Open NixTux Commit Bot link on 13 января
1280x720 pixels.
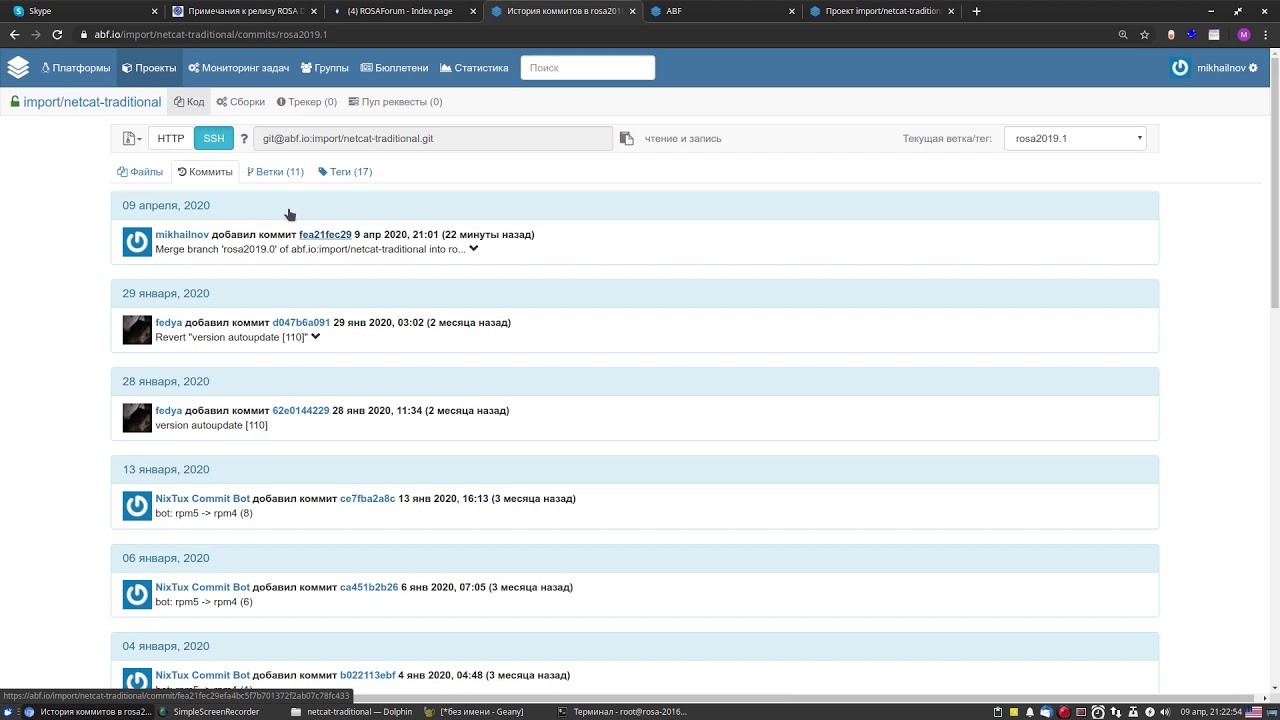(203, 499)
